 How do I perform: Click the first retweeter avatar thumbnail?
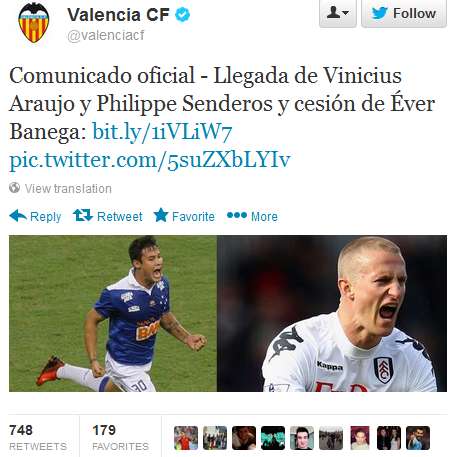click(186, 438)
